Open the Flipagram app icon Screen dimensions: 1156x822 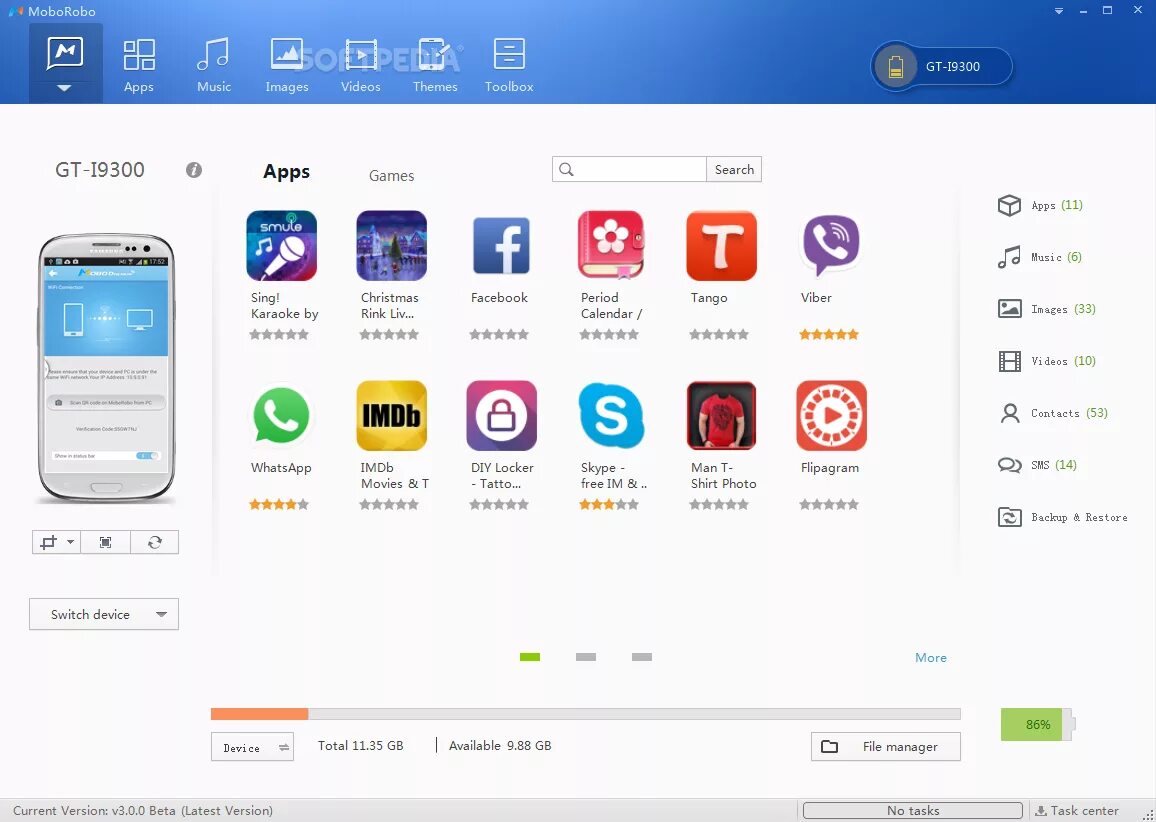click(x=831, y=416)
